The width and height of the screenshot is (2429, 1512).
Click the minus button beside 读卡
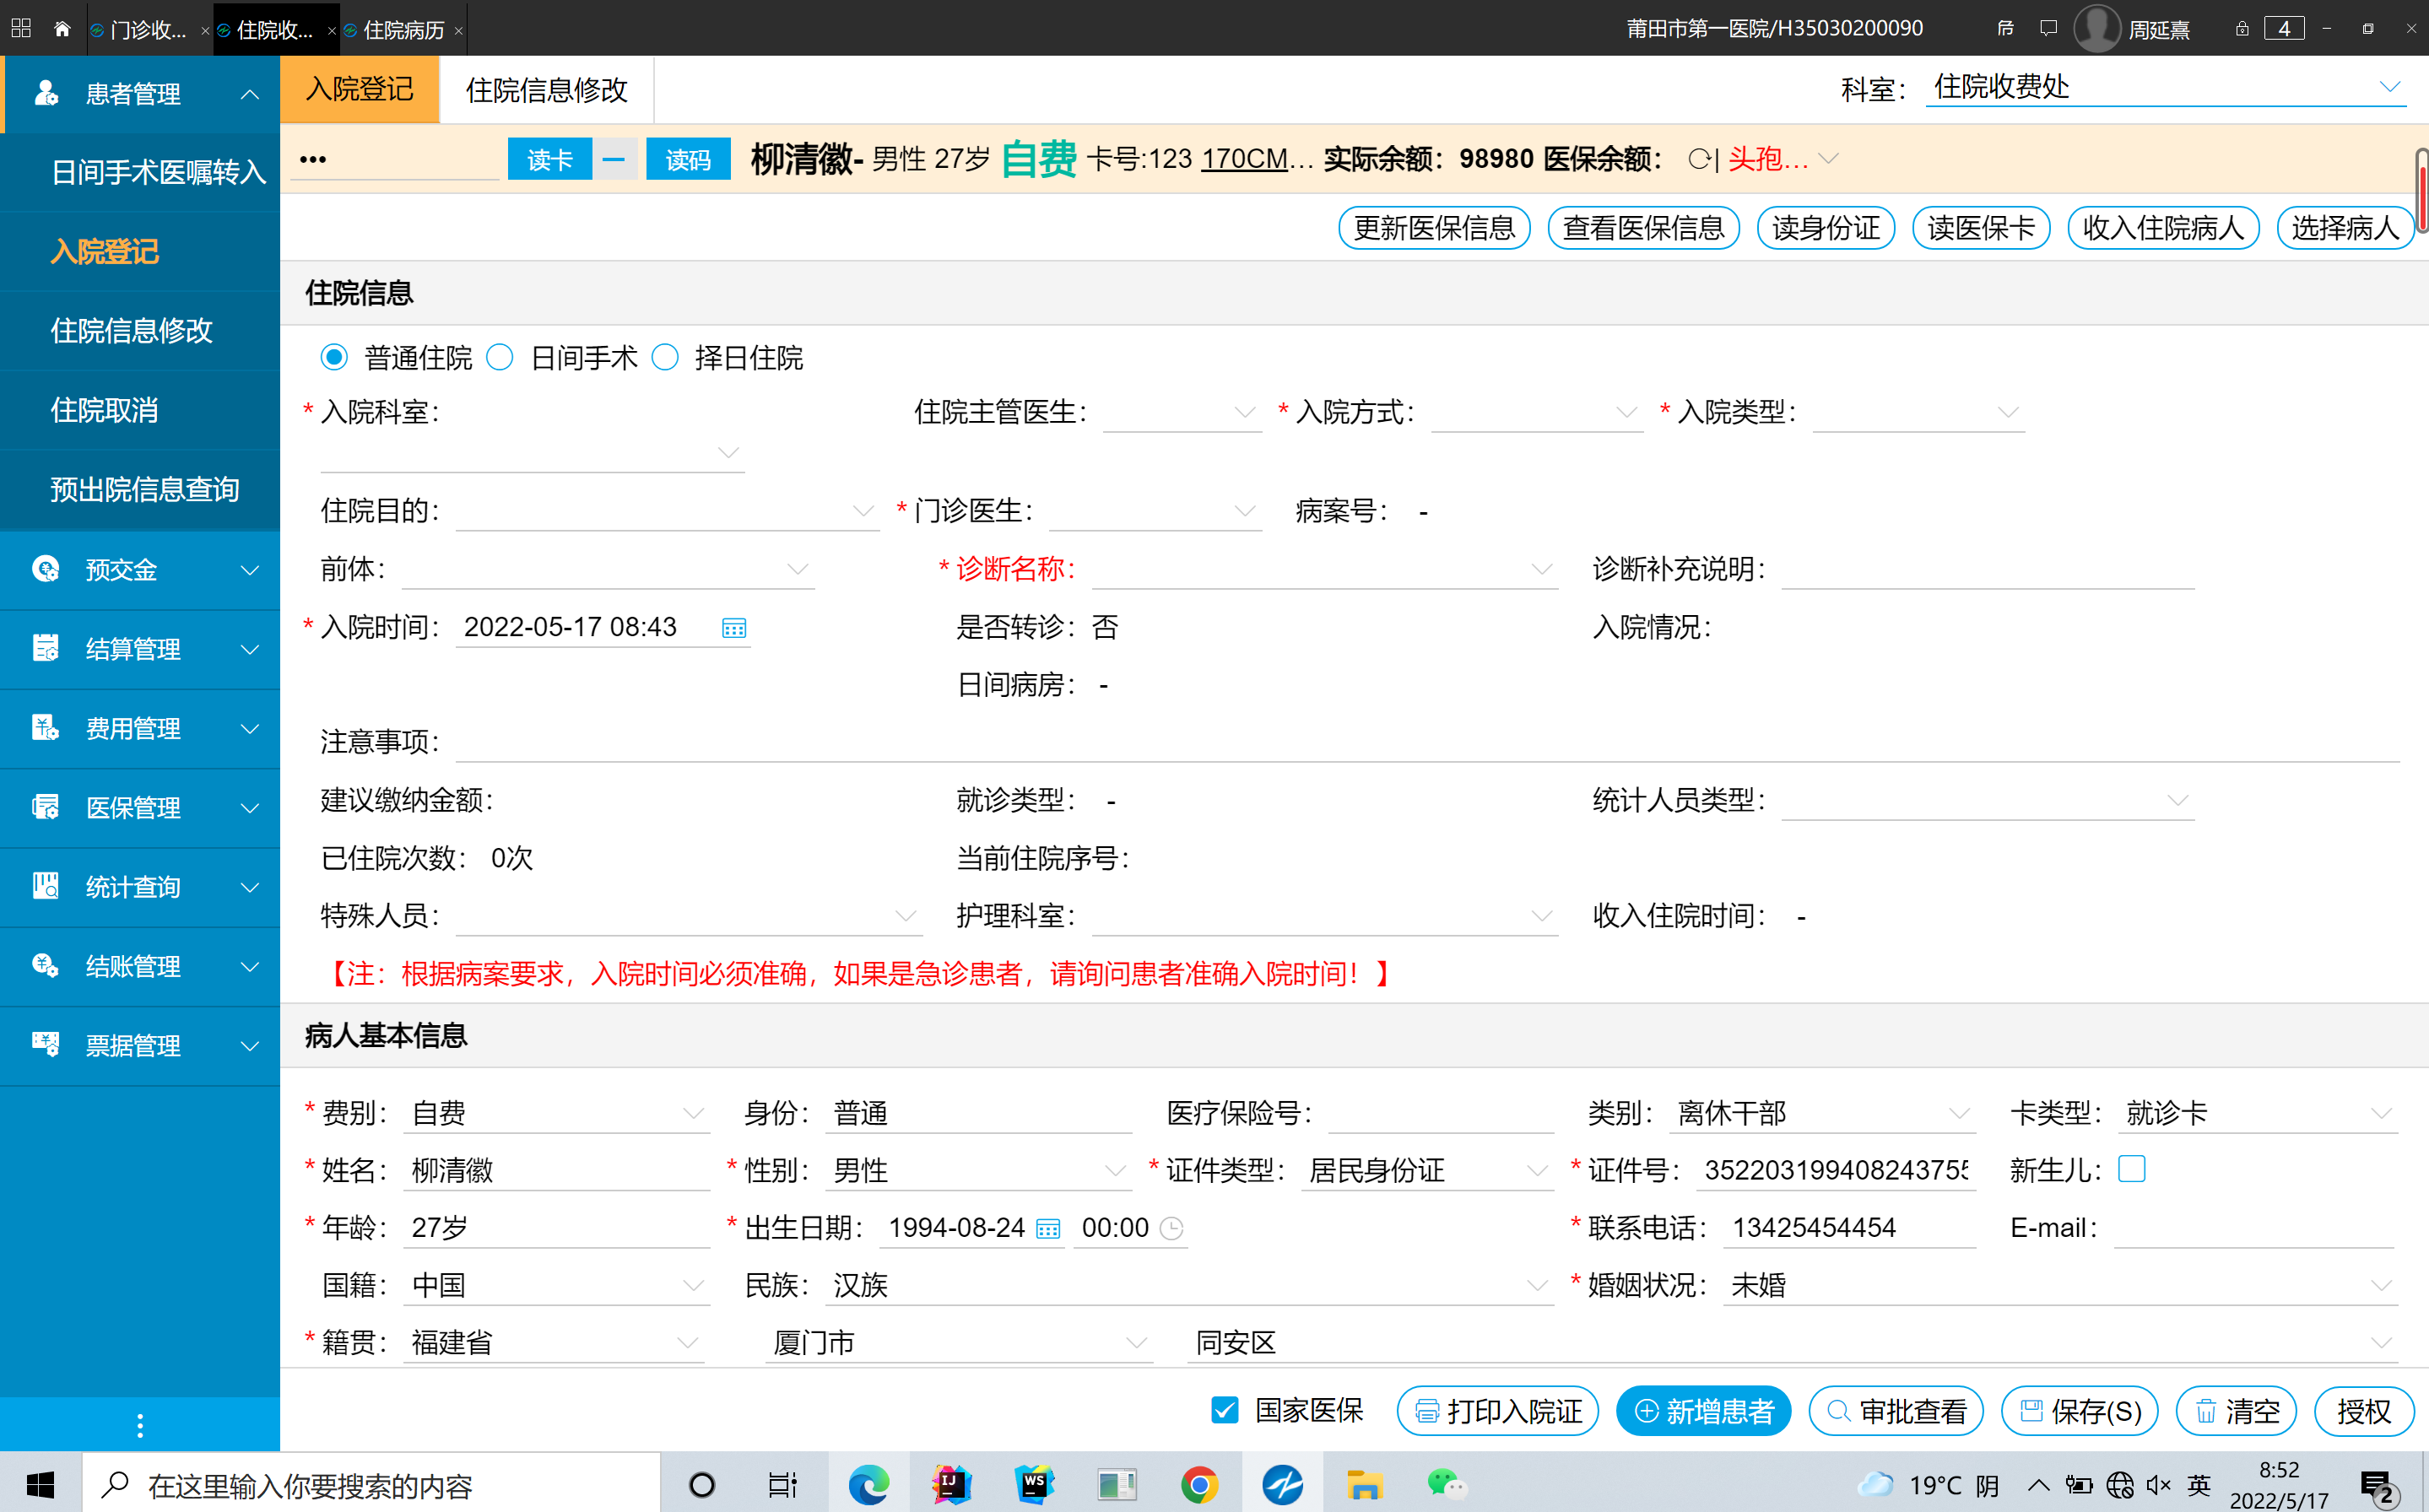[614, 159]
